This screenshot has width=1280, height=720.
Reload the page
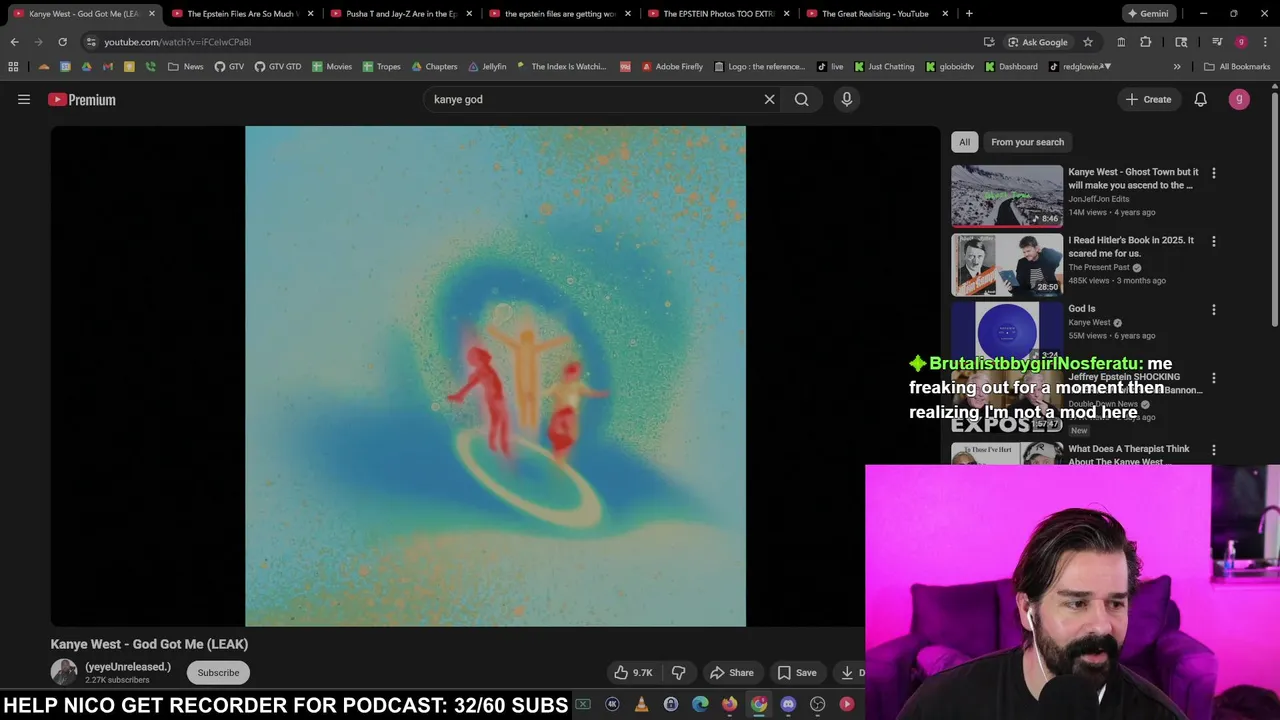[x=62, y=42]
